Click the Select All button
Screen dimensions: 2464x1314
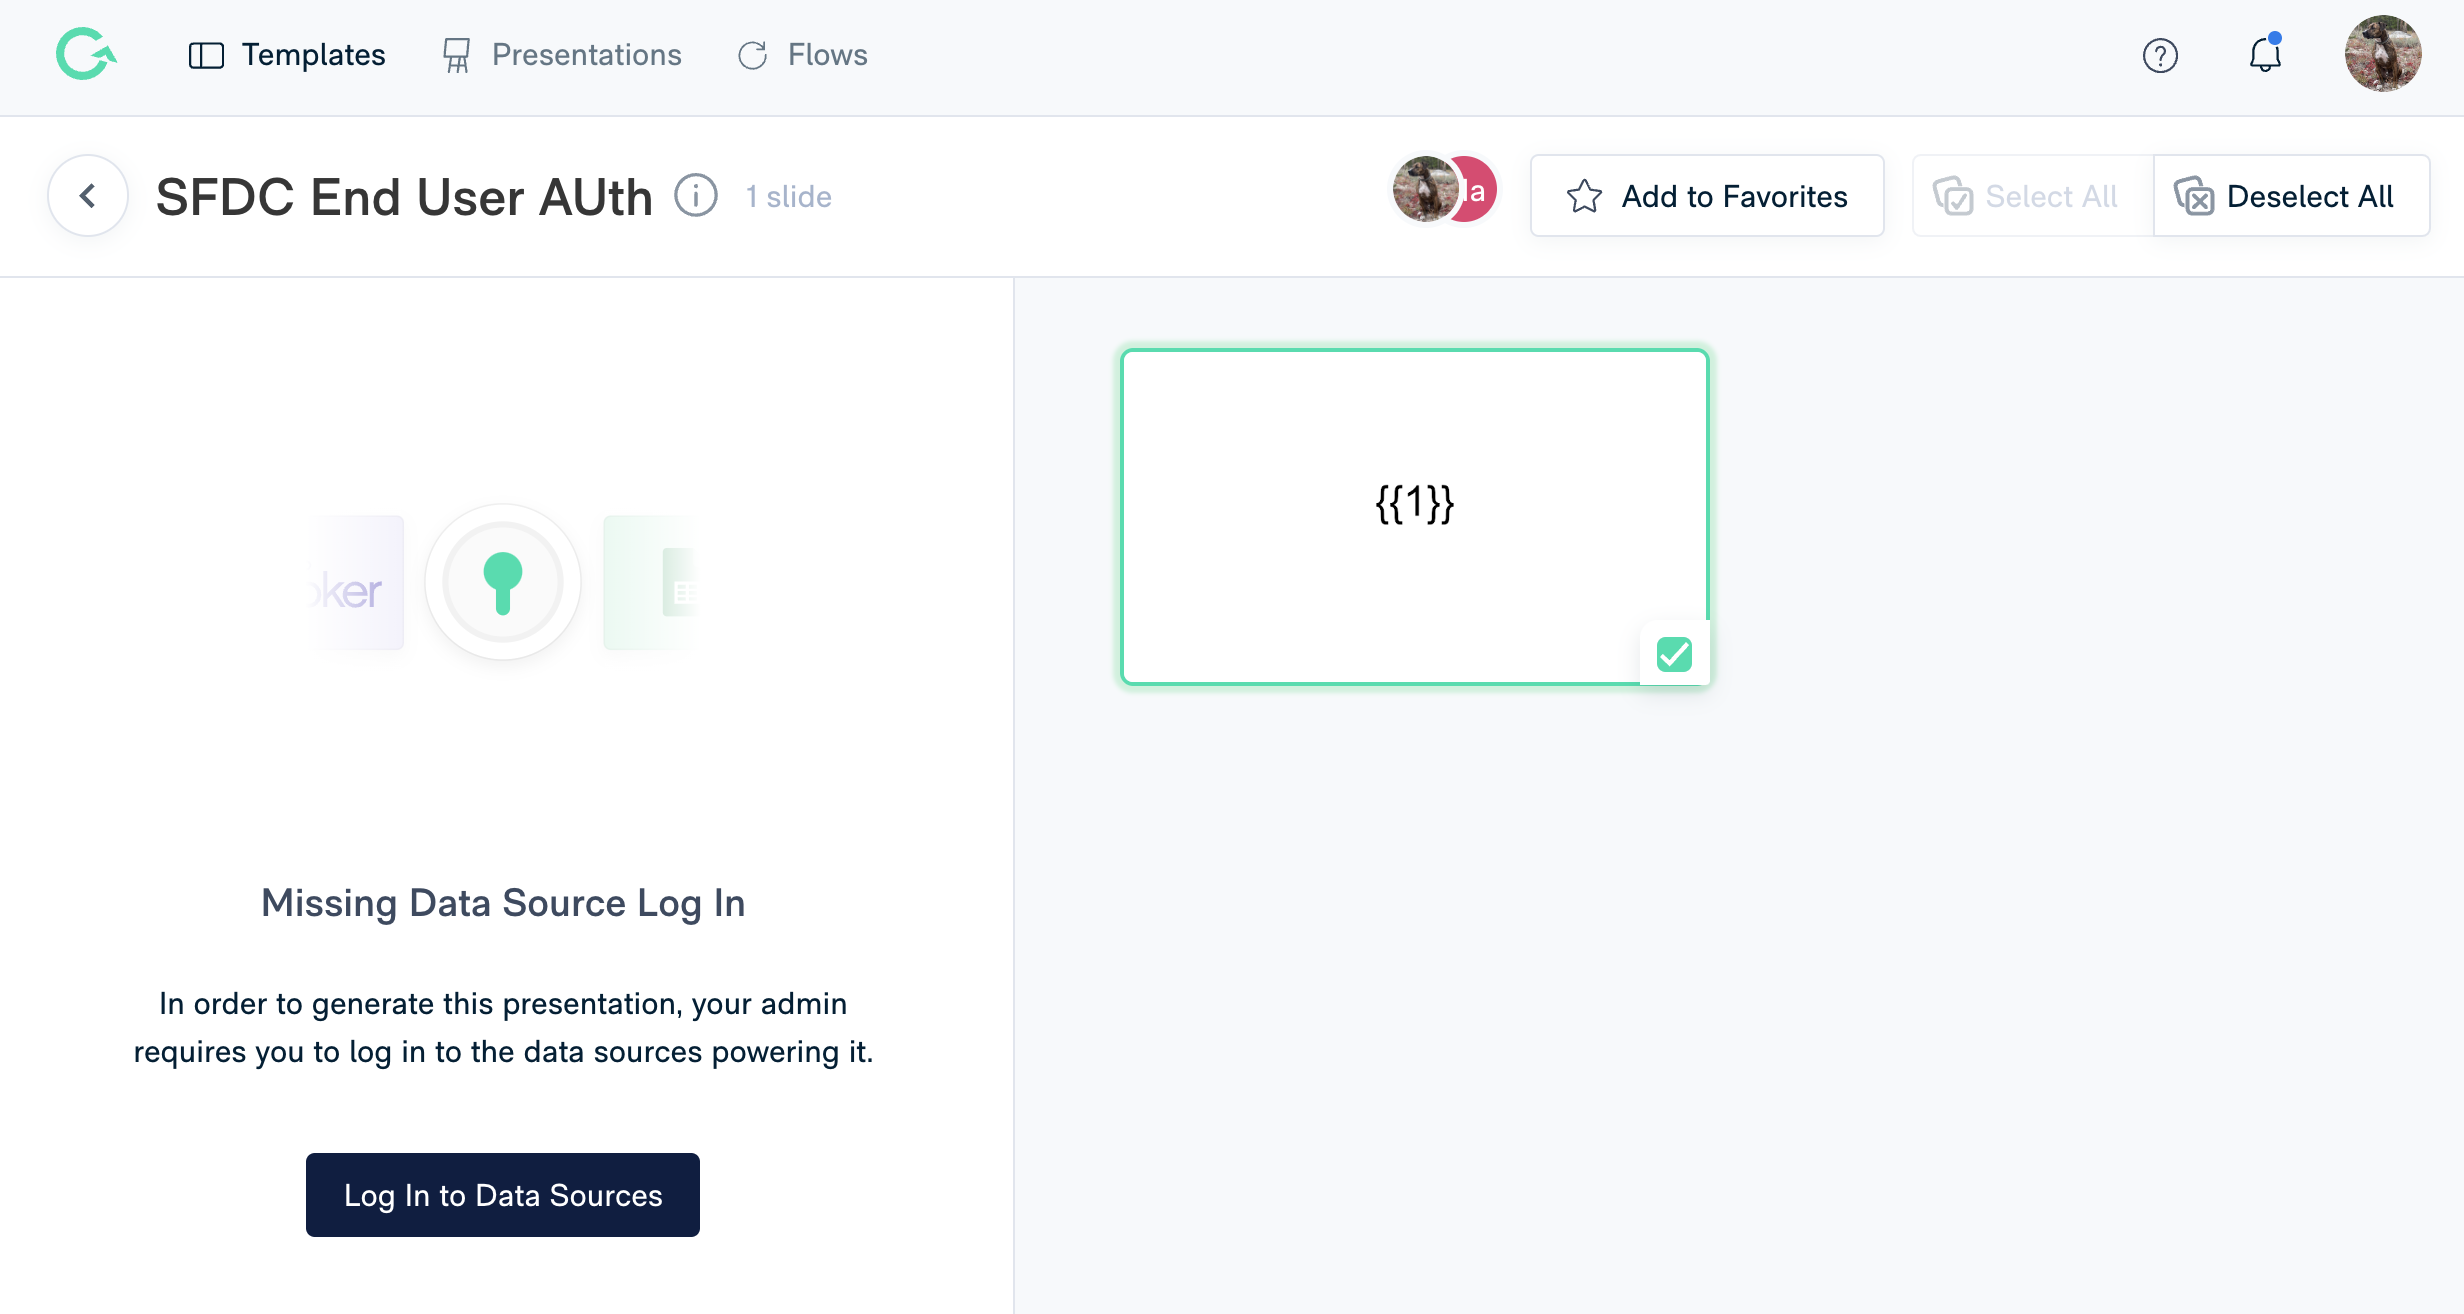(2032, 196)
